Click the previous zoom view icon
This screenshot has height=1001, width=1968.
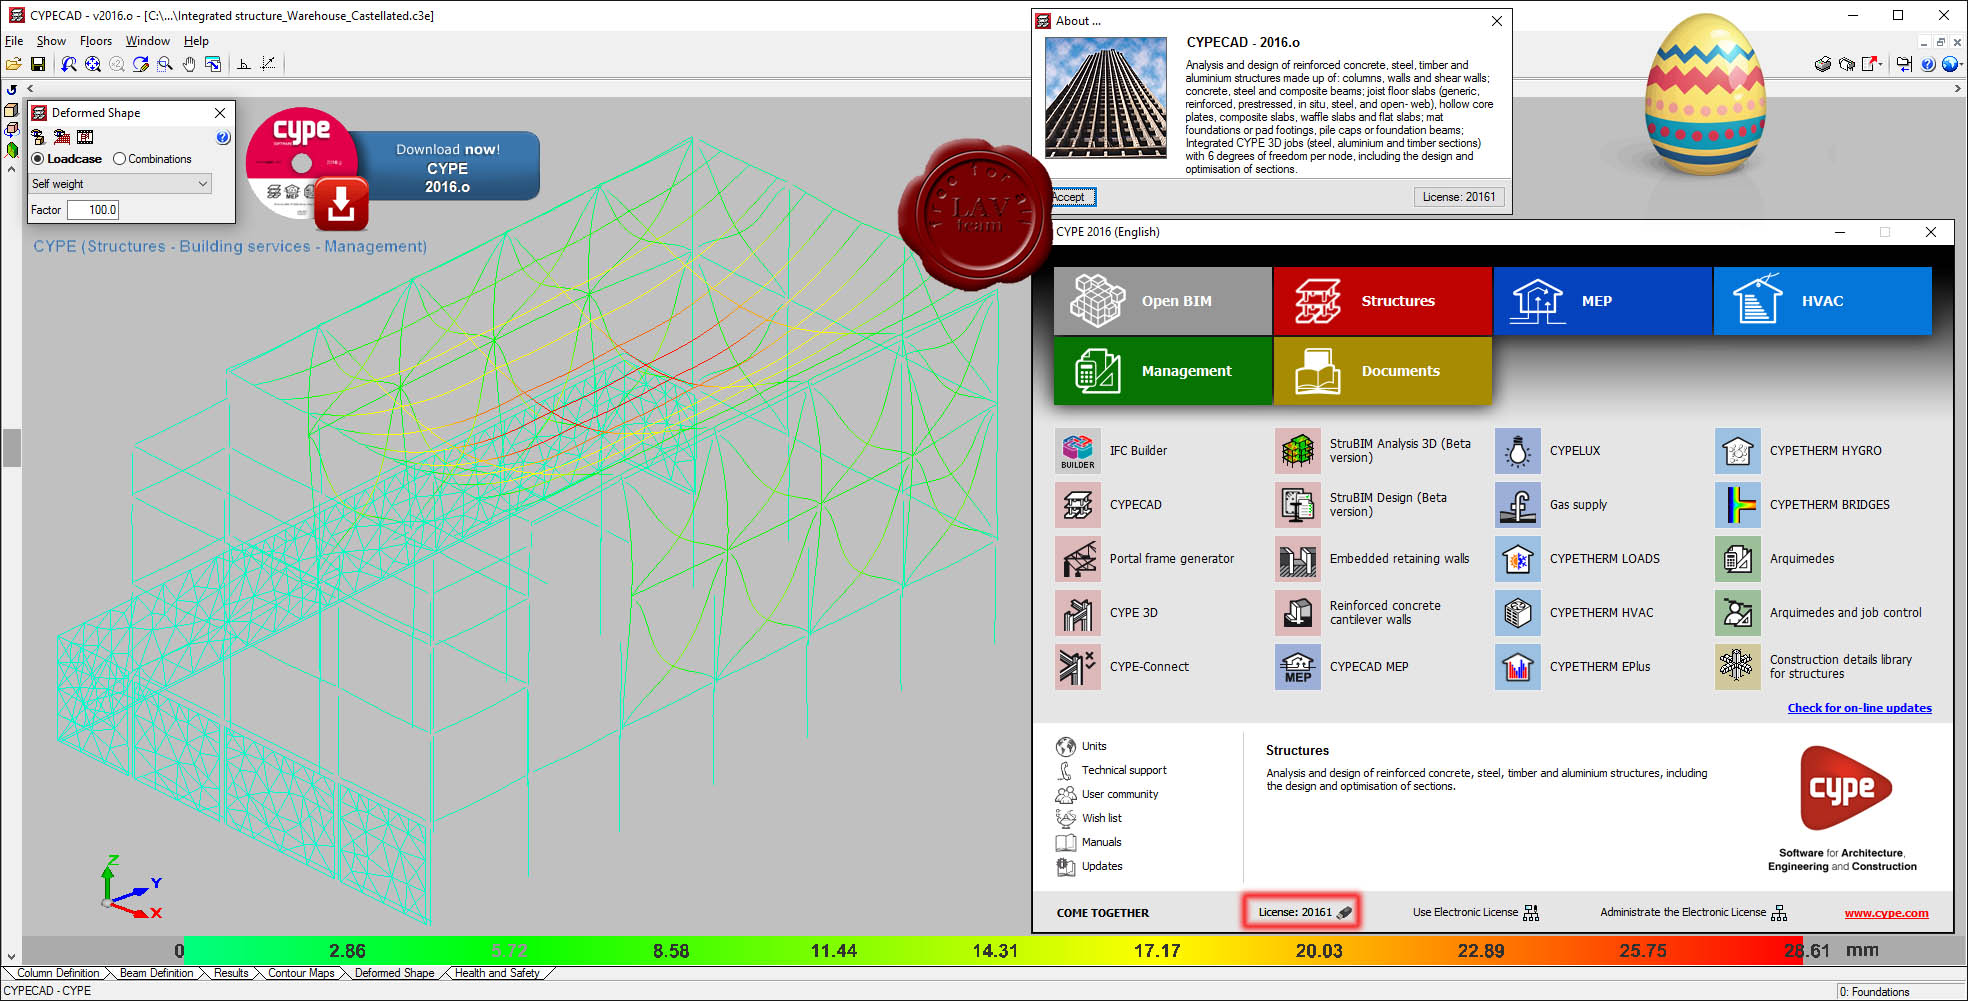(x=69, y=64)
